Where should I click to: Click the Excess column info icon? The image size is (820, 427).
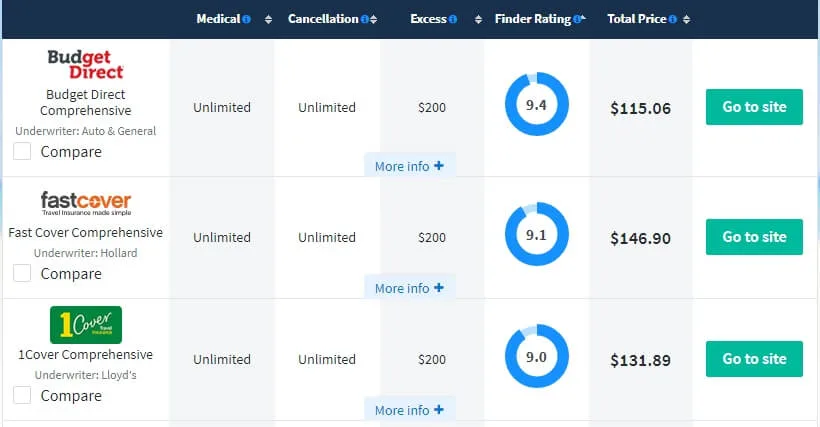(453, 19)
